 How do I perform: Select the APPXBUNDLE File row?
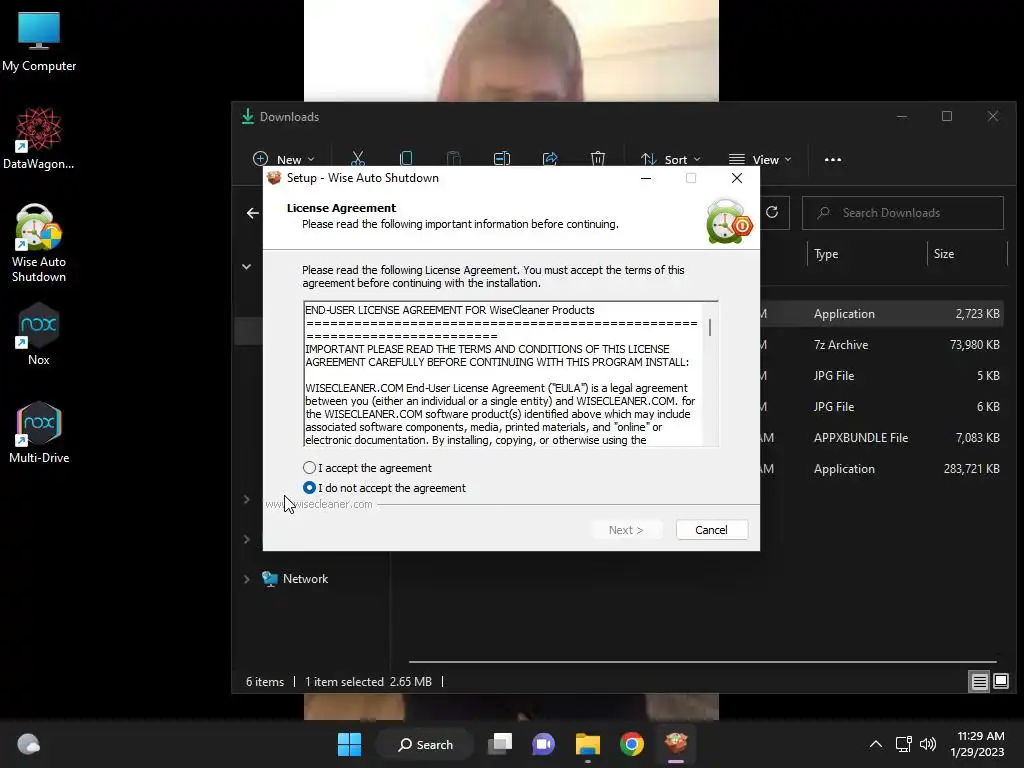pos(883,438)
